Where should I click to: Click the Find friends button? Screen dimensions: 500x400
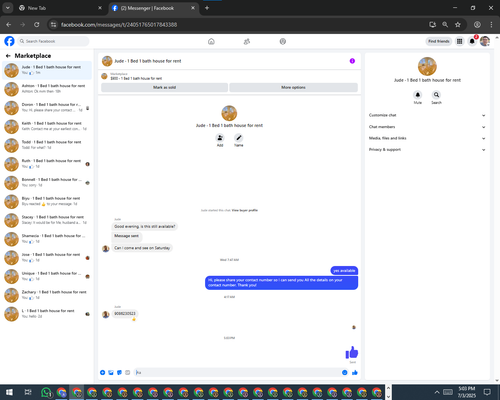tap(439, 41)
